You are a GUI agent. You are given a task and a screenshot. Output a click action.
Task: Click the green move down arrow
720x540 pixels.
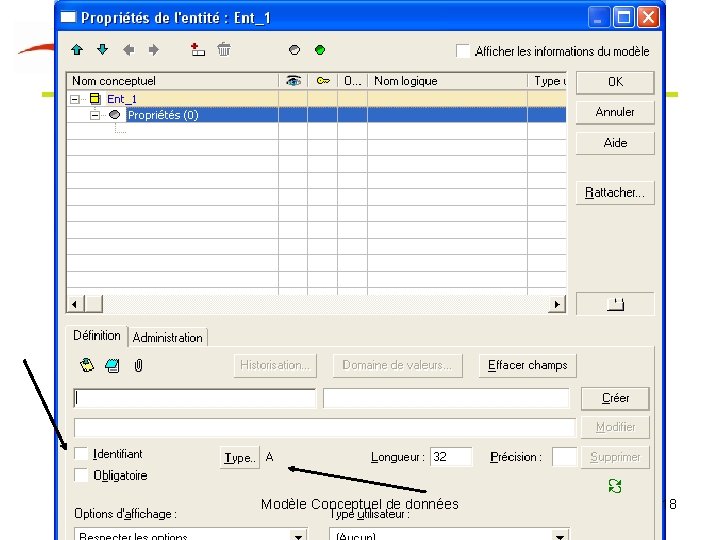coord(102,50)
